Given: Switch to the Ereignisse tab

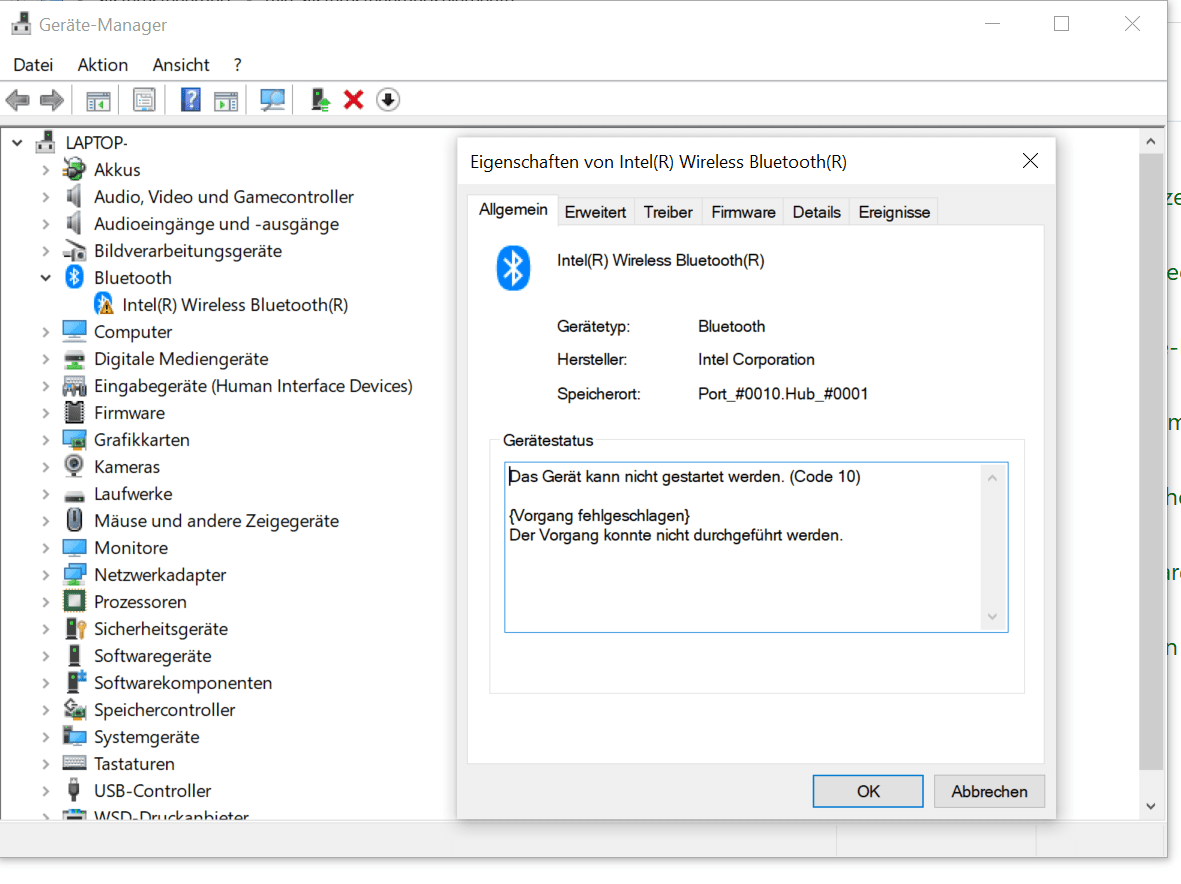Looking at the screenshot, I should (894, 212).
